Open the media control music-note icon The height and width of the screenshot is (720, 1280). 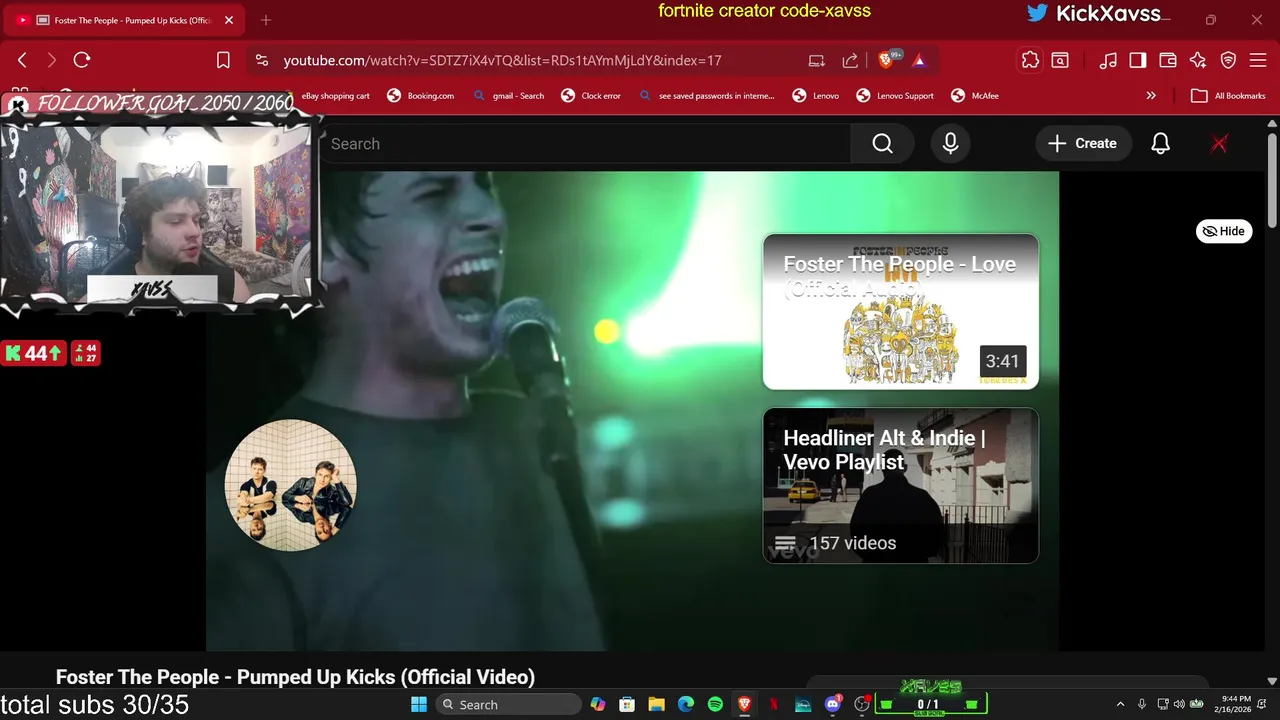click(x=1107, y=60)
